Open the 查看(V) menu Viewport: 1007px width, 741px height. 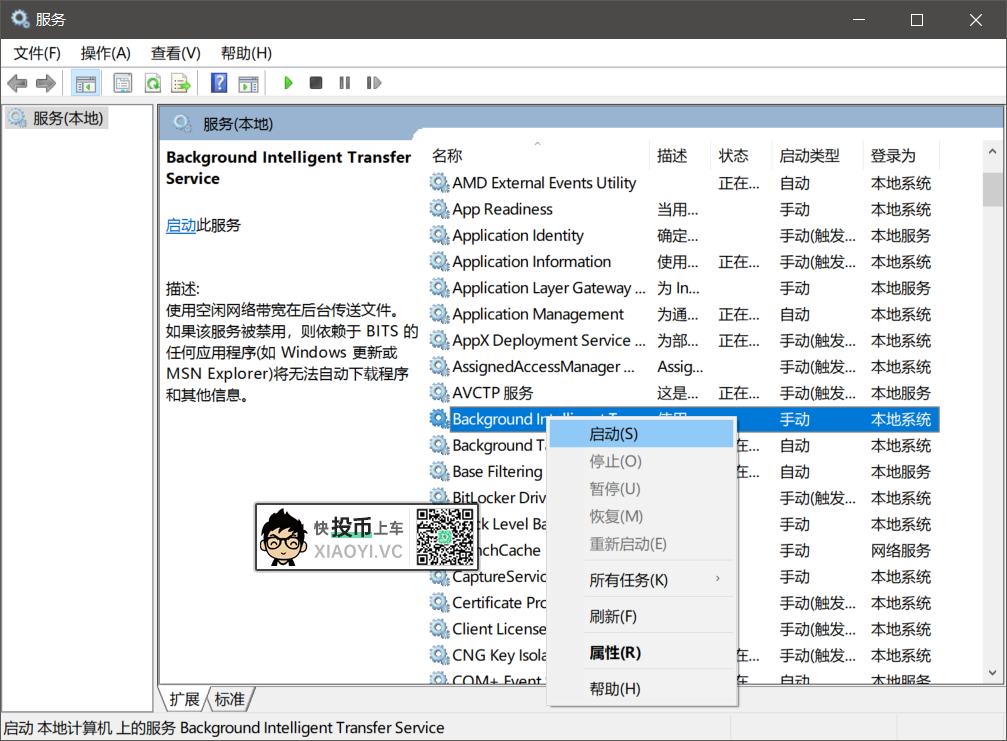(x=175, y=52)
